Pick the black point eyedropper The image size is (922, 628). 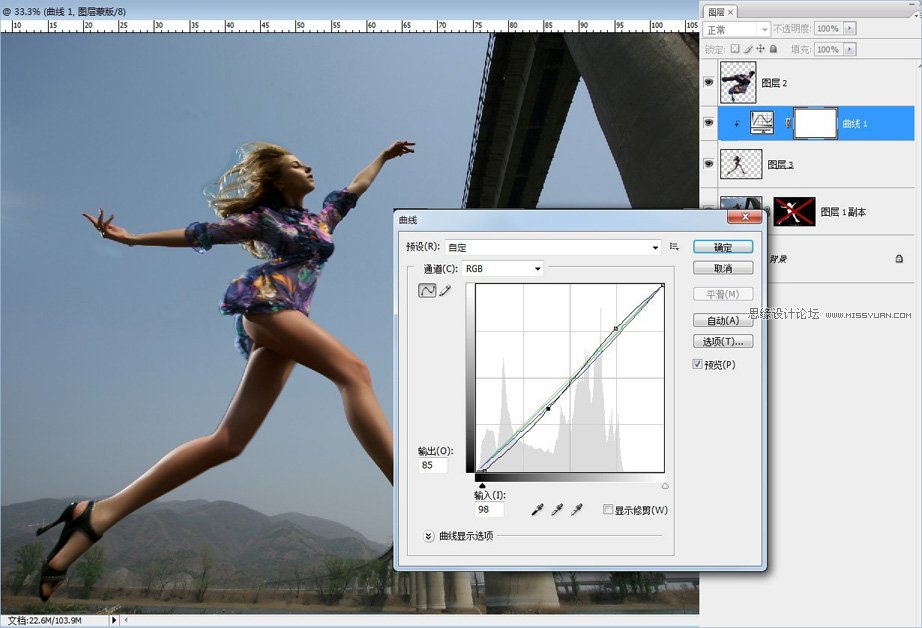pyautogui.click(x=537, y=510)
